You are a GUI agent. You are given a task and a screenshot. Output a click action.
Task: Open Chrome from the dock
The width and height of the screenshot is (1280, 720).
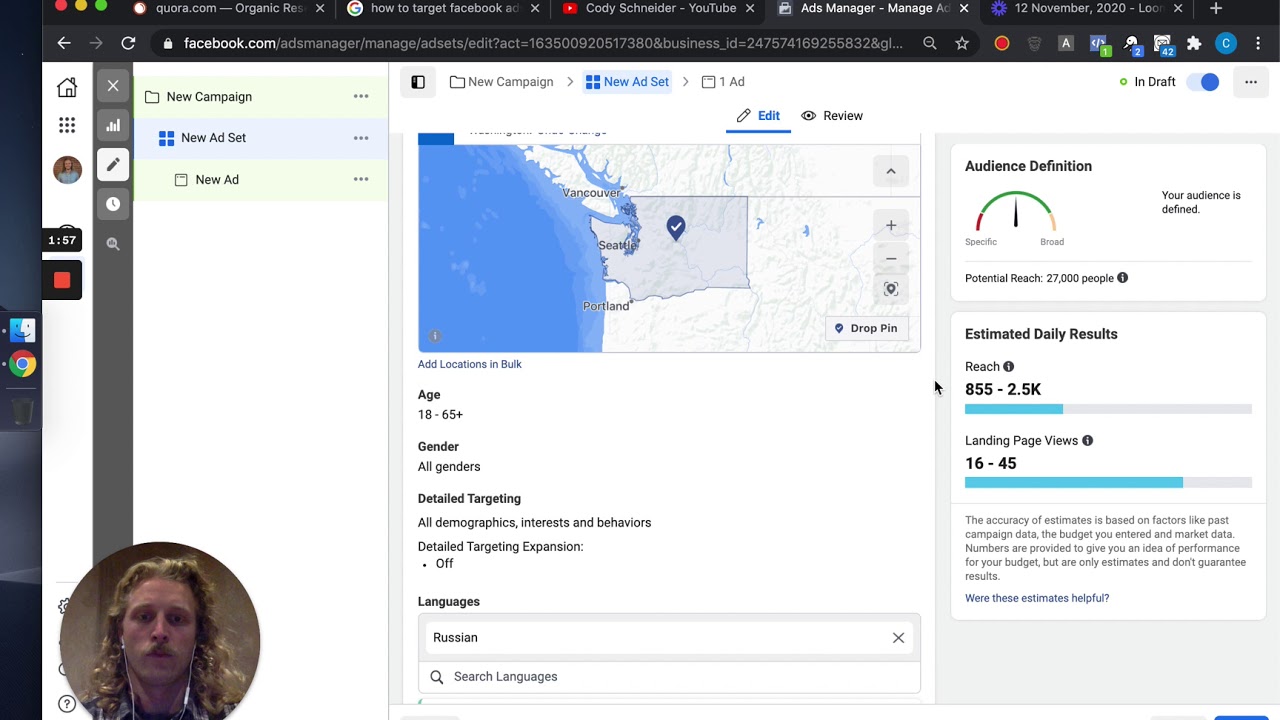click(x=22, y=365)
